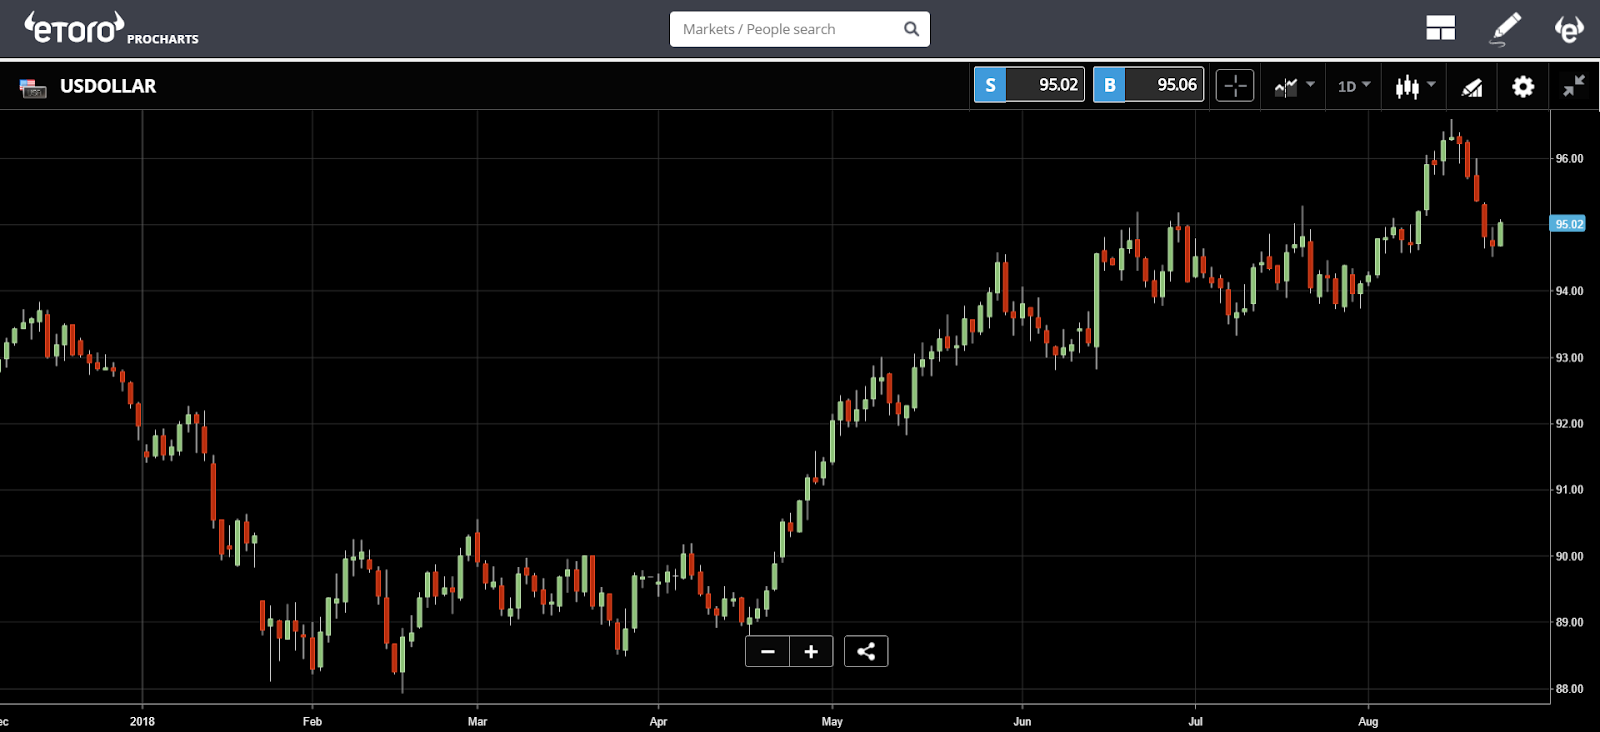This screenshot has width=1600, height=732.
Task: Click the USDOLLAR instrument name
Action: pos(108,86)
